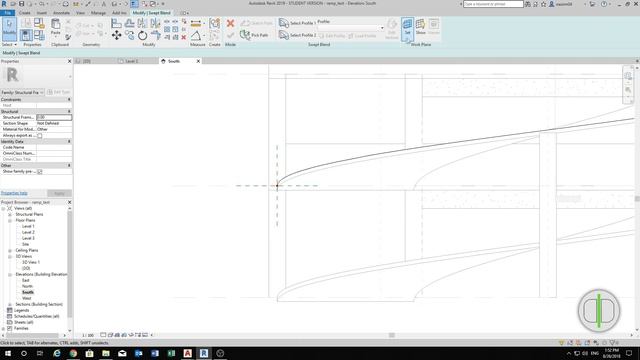Toggle Show family pre-cut checkbox
The image size is (640, 360).
click(x=40, y=172)
